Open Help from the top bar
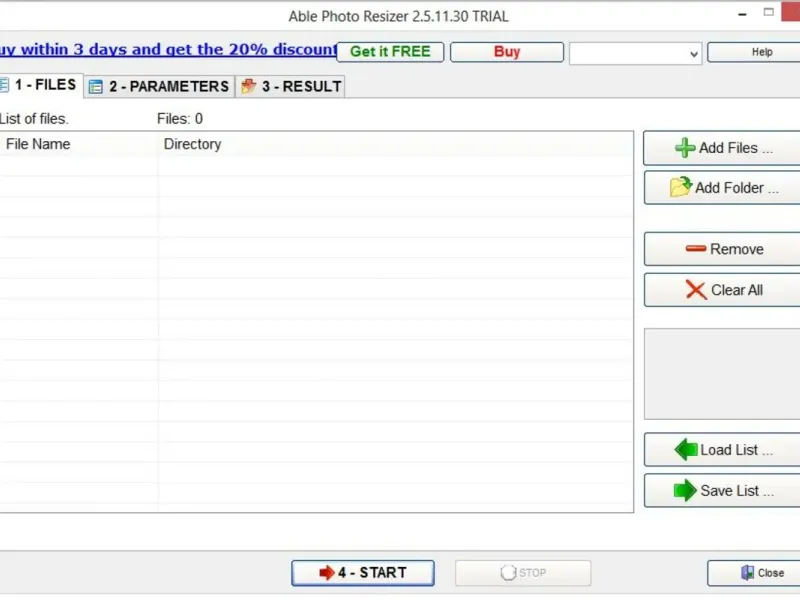 pyautogui.click(x=754, y=52)
